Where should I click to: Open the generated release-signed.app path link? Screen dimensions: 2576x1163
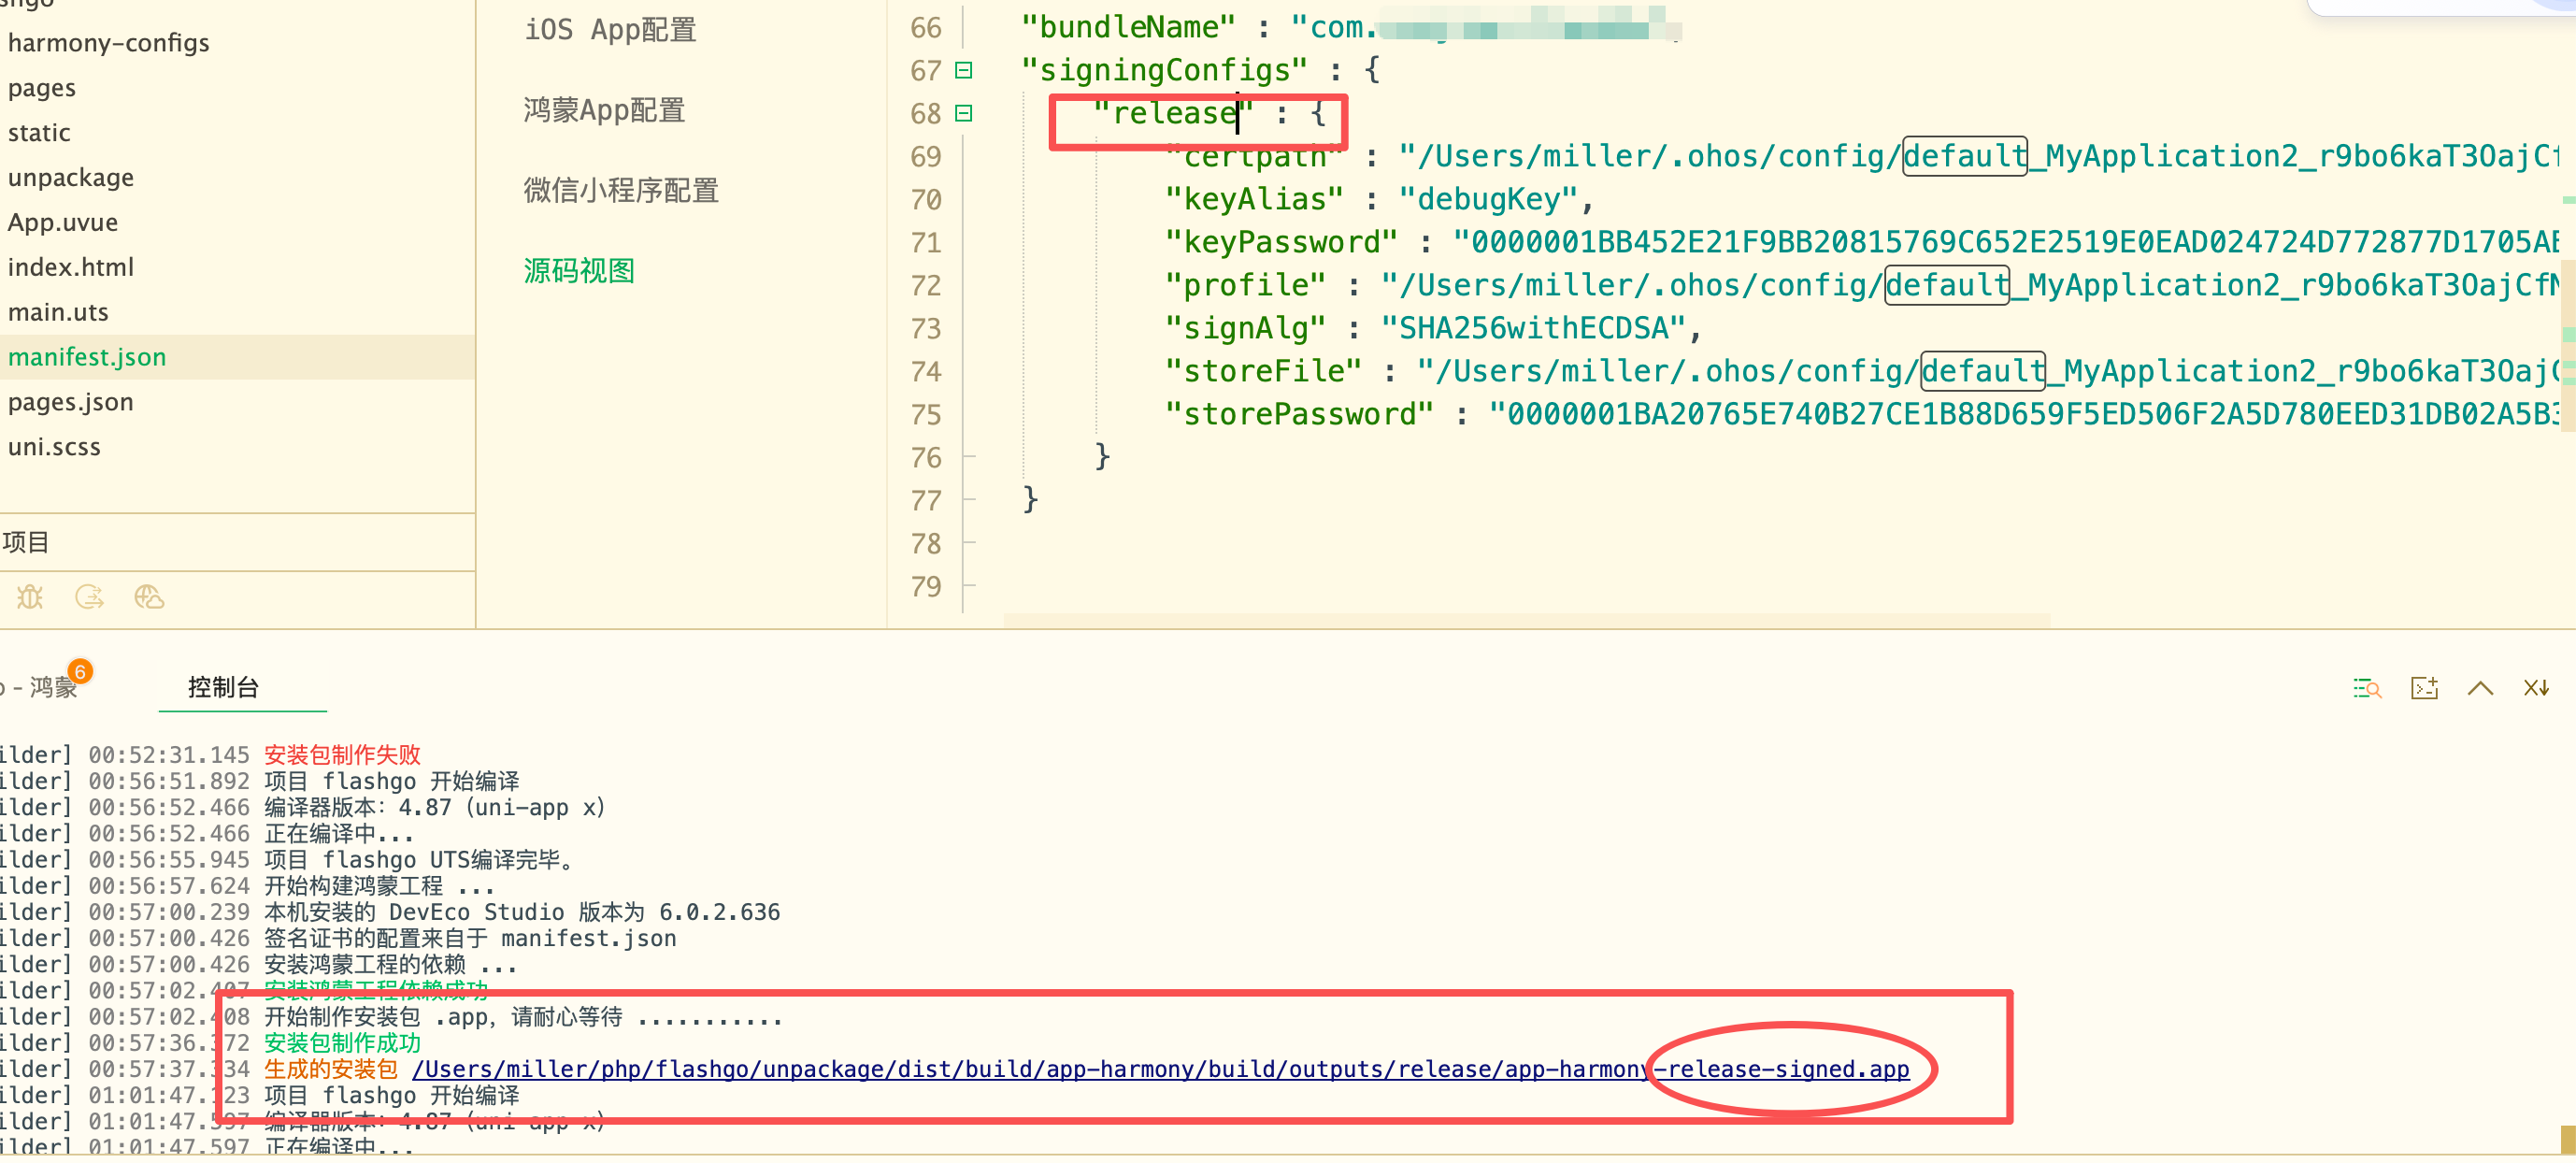[1160, 1069]
